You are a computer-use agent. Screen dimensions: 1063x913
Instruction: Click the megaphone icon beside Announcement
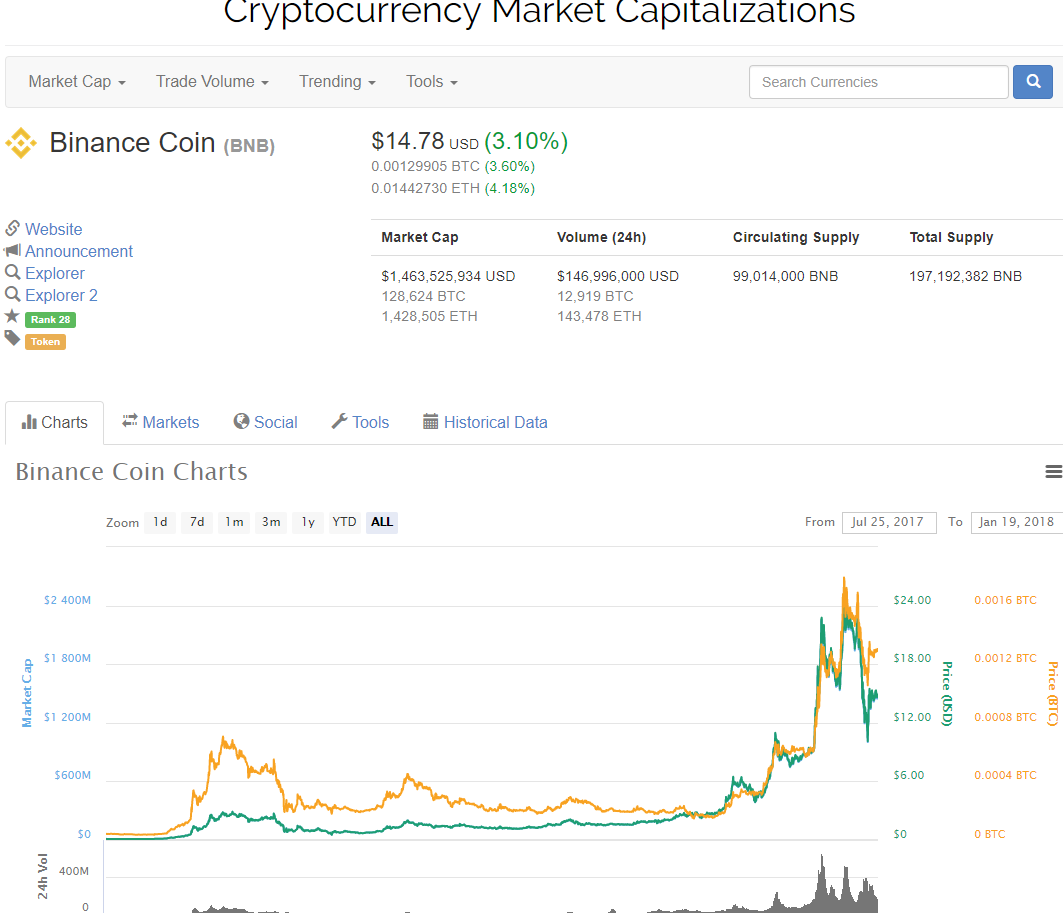coord(12,251)
